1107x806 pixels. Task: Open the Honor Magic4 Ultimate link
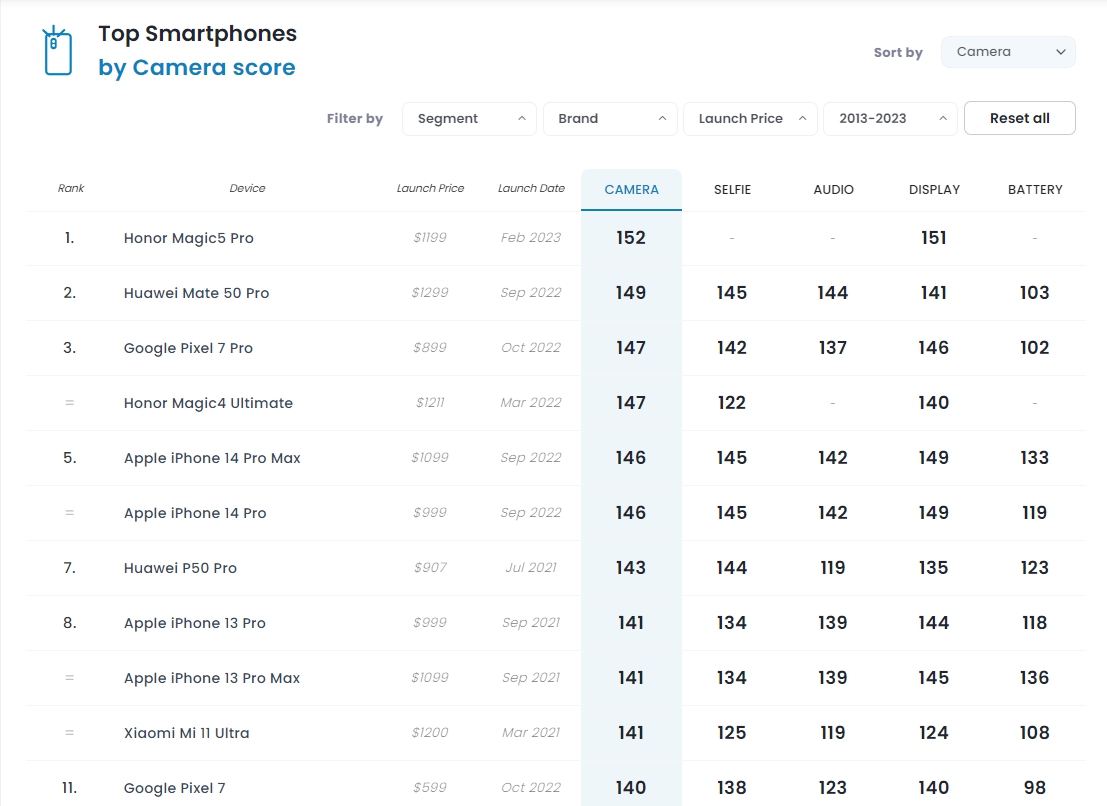pyautogui.click(x=208, y=403)
